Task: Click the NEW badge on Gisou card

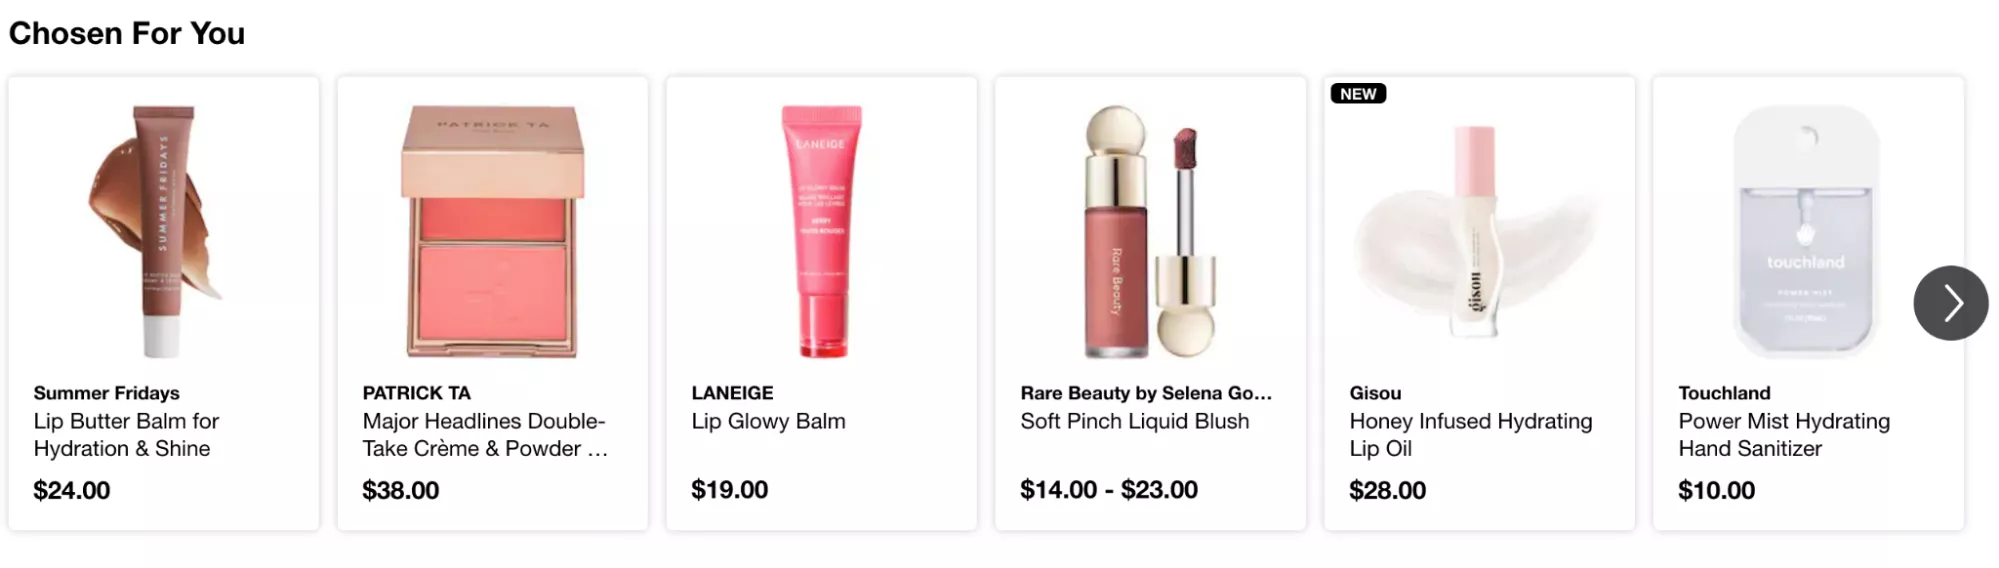Action: (x=1358, y=93)
